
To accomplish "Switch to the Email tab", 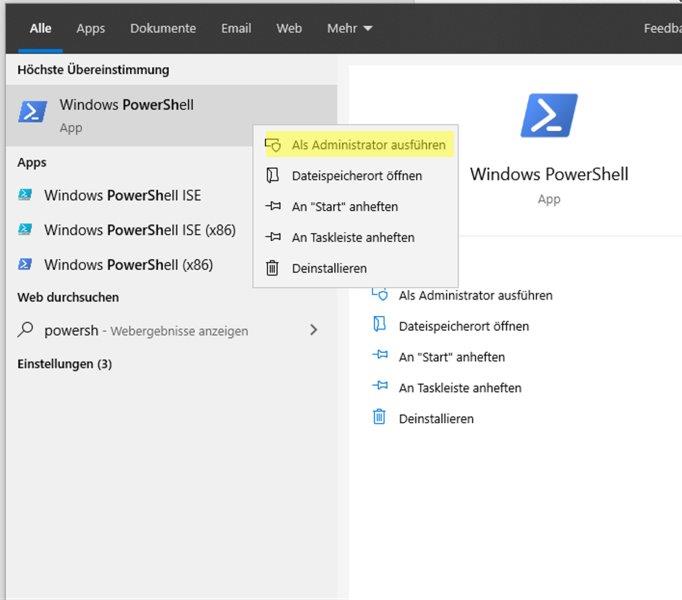I will coord(236,29).
